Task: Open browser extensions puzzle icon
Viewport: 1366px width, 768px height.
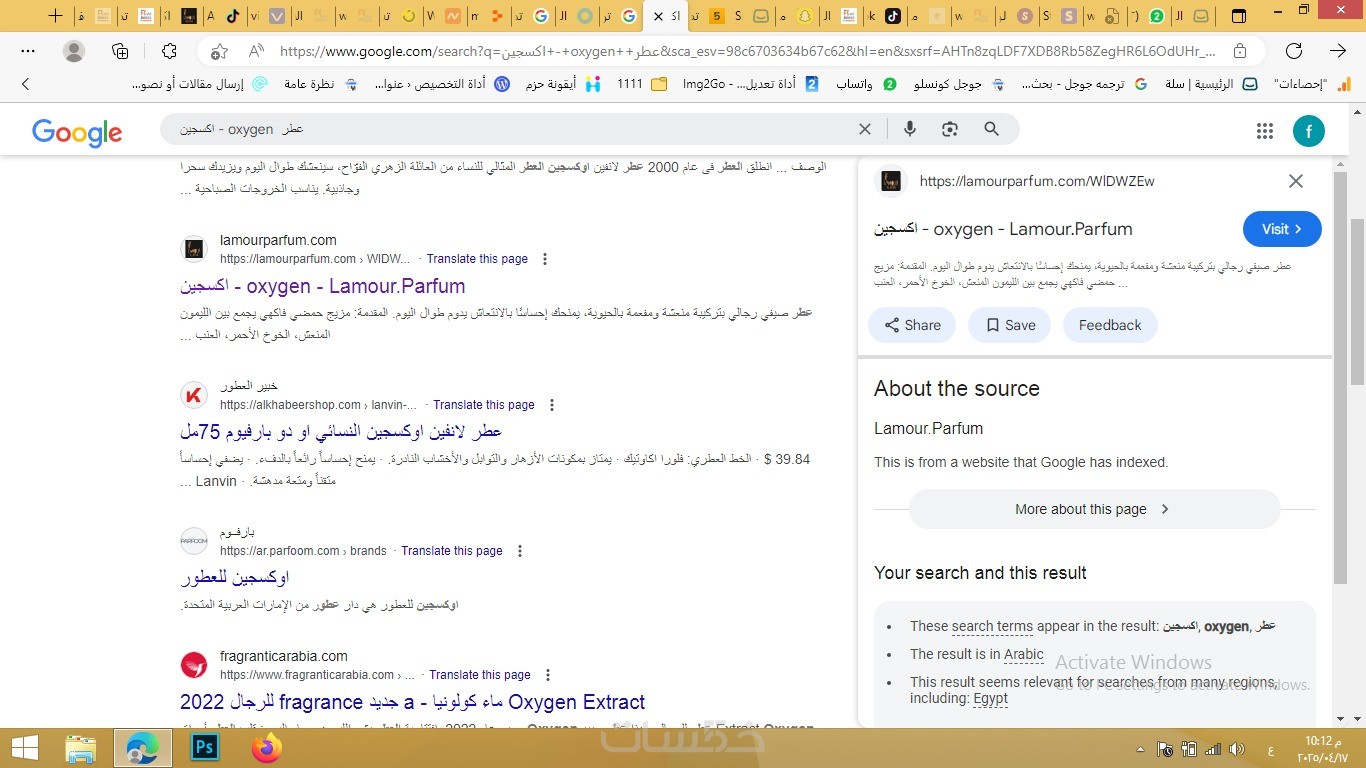Action: pyautogui.click(x=168, y=51)
